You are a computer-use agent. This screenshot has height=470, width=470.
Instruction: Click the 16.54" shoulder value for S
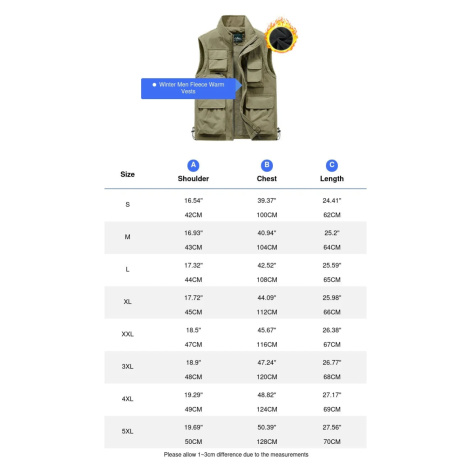click(x=193, y=201)
